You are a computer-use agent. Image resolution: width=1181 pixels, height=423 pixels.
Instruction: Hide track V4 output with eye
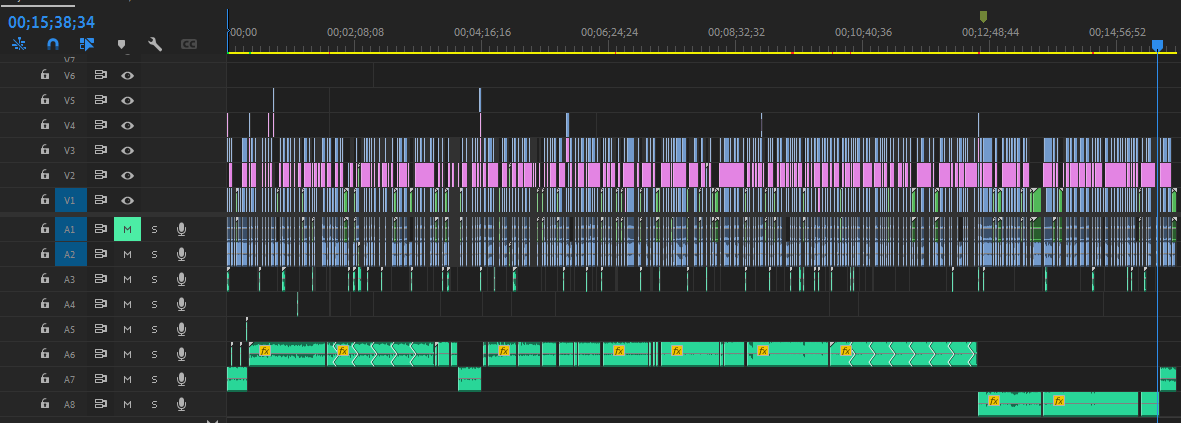tap(128, 125)
